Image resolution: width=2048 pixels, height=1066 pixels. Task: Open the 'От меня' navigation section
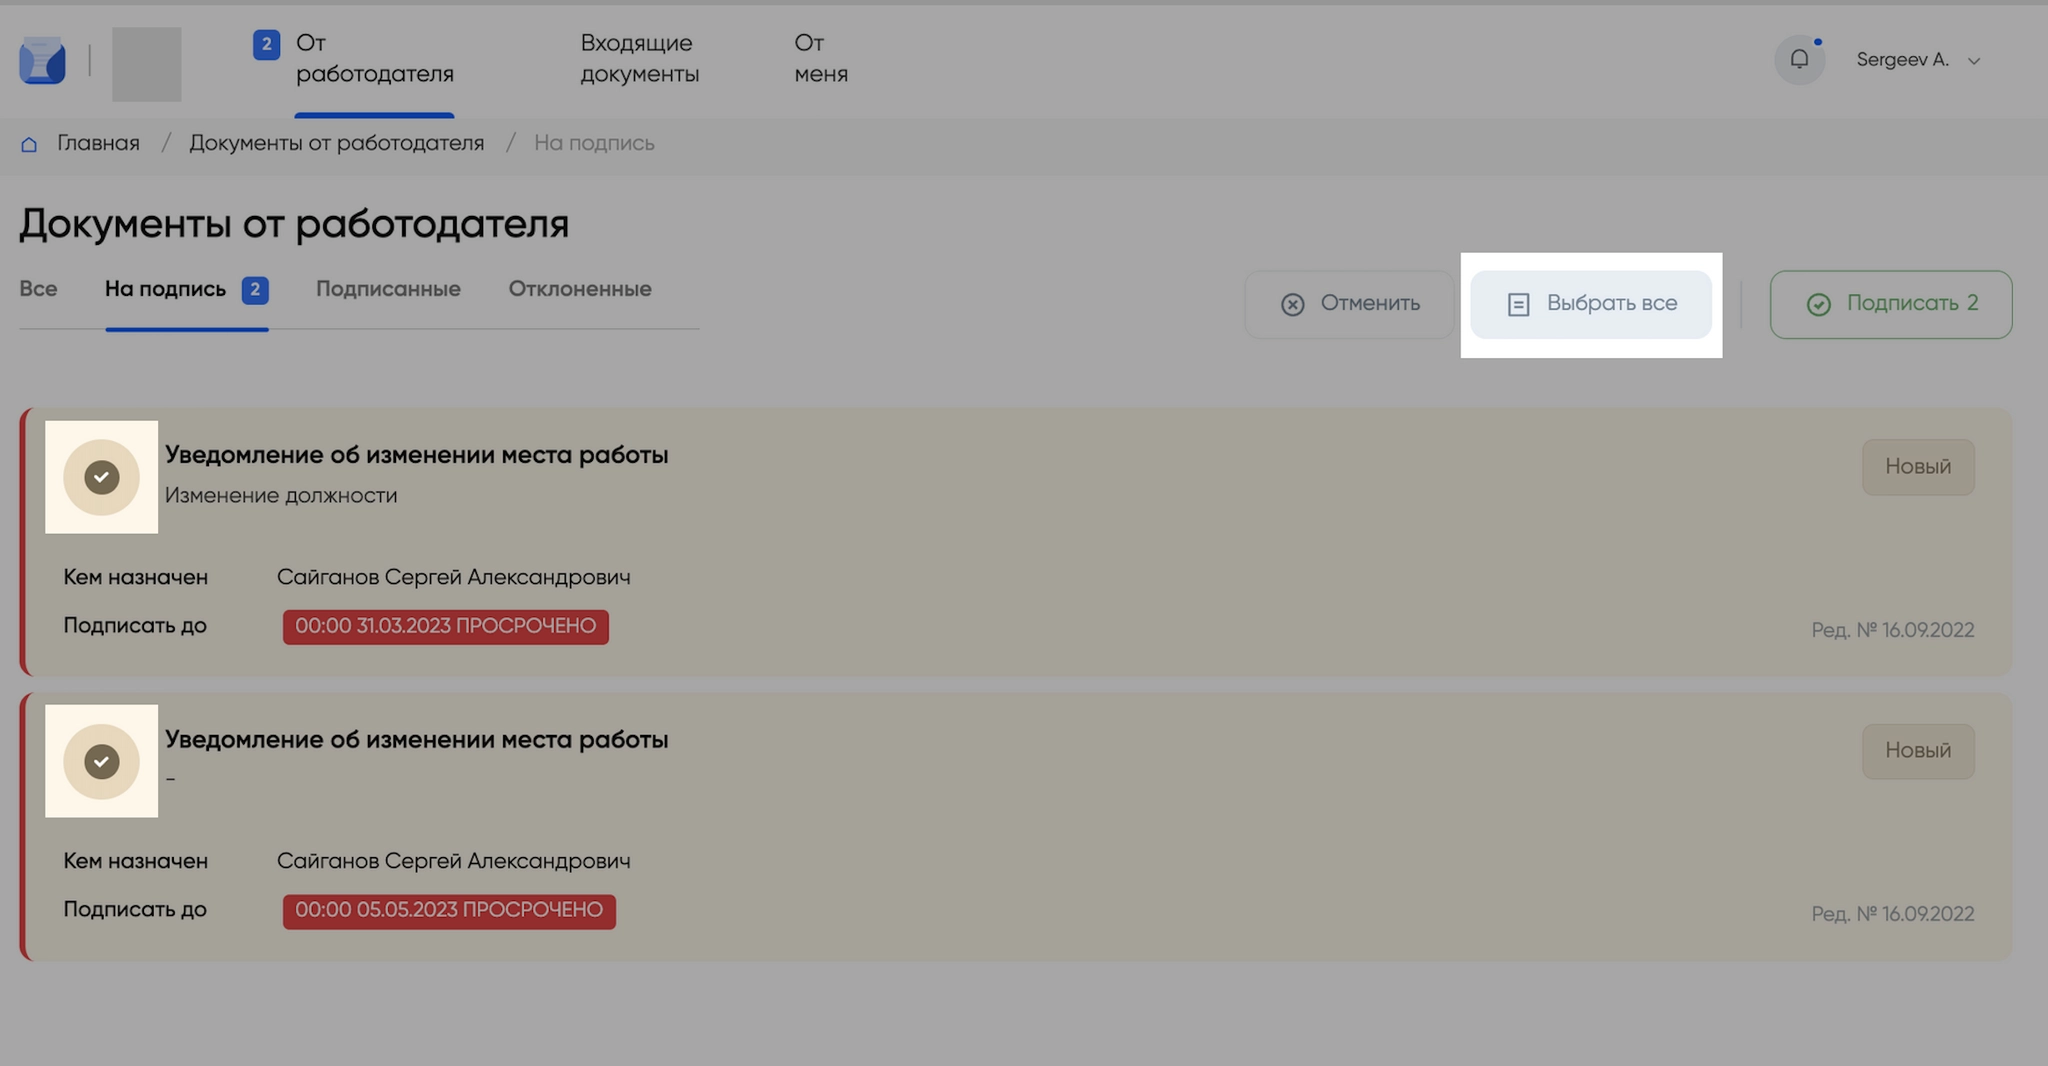(820, 58)
